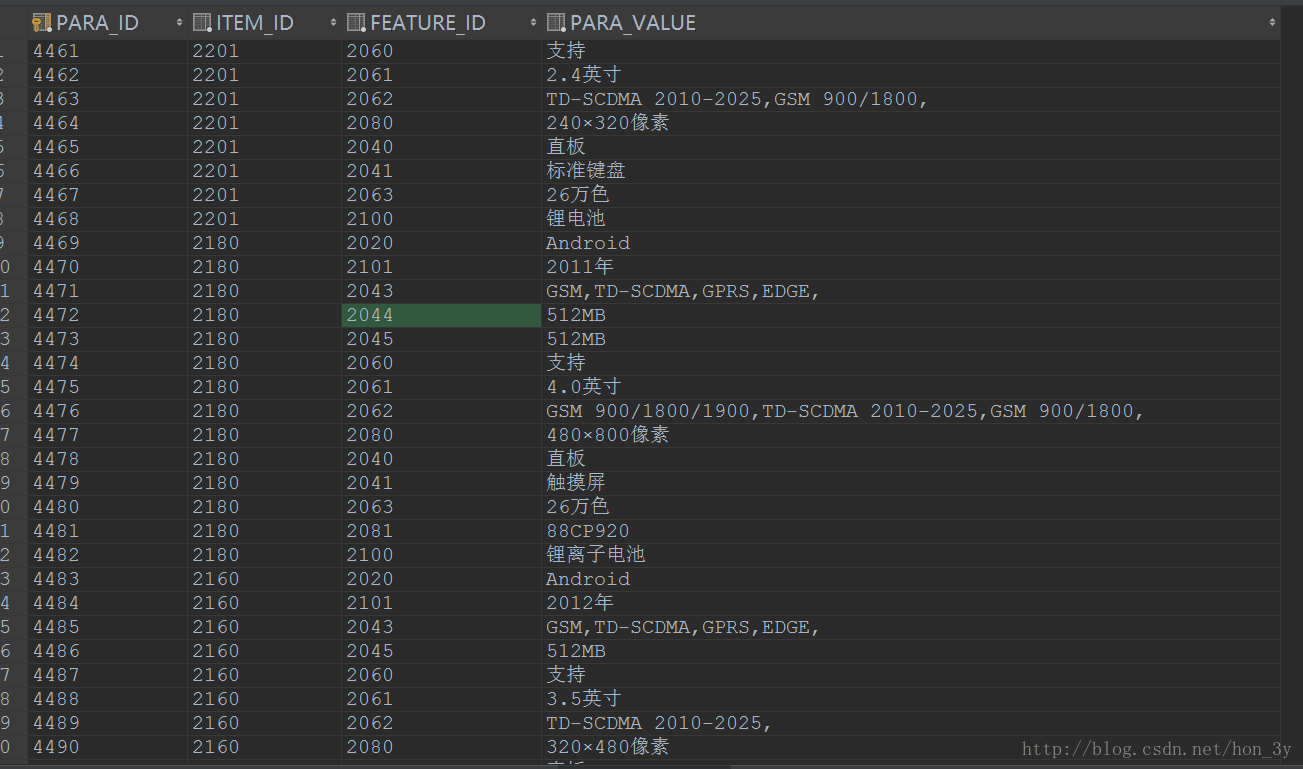Select 'Android' value in row with PARA_ID 4483
1303x769 pixels.
(x=911, y=579)
